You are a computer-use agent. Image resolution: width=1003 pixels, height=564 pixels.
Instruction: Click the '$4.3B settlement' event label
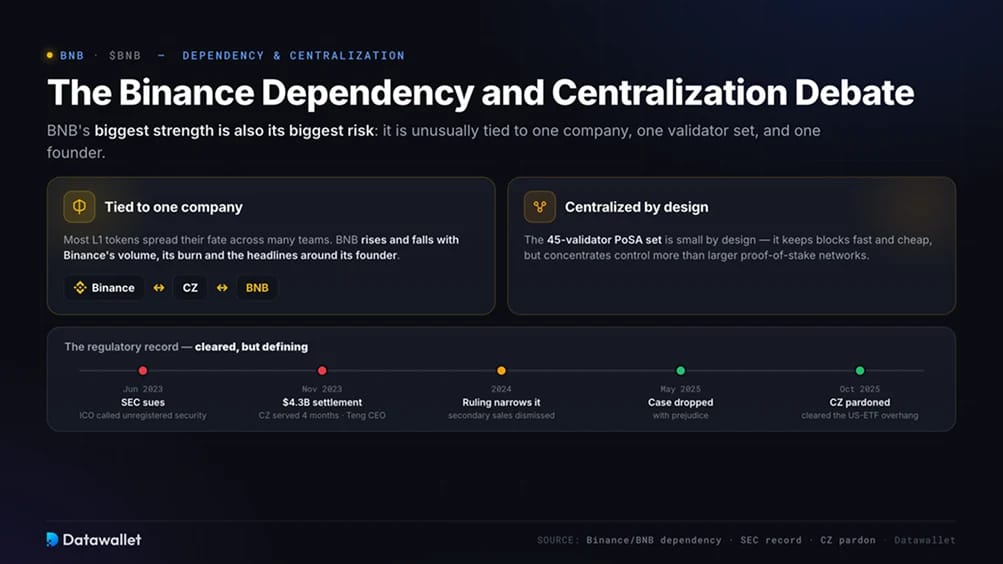[322, 402]
